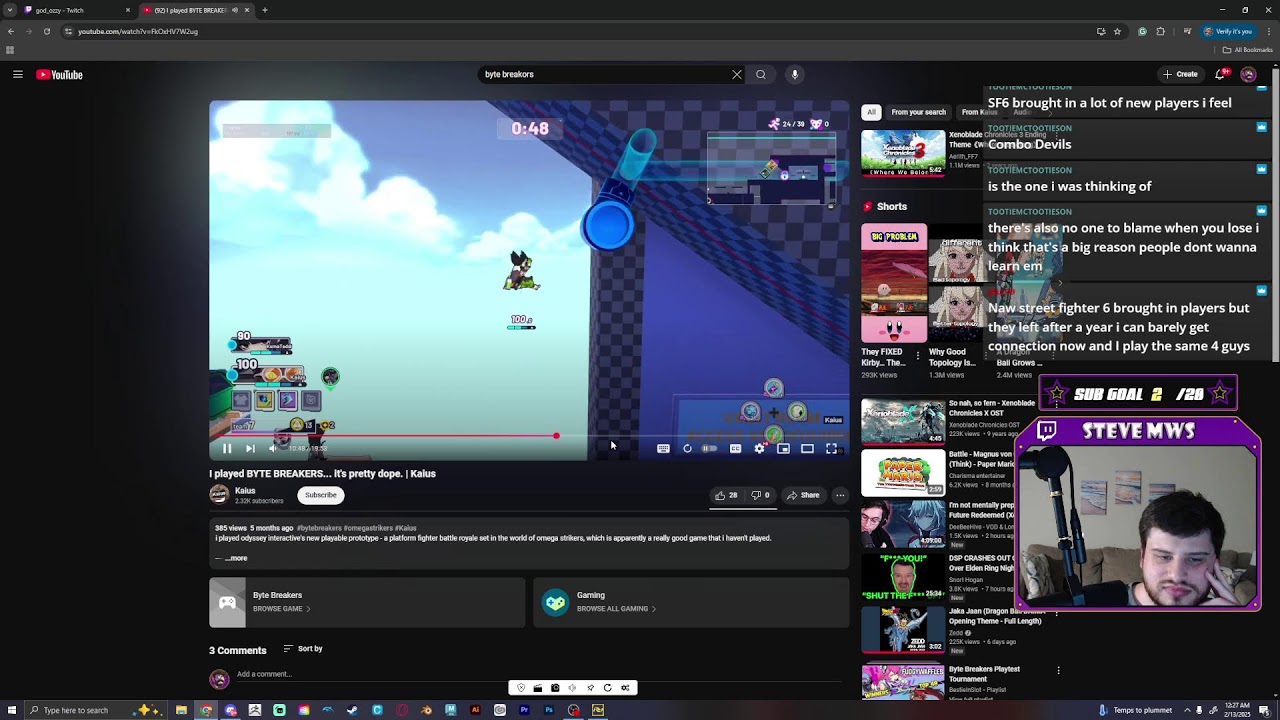
Task: Pause the video with the pause button
Action: [227, 449]
